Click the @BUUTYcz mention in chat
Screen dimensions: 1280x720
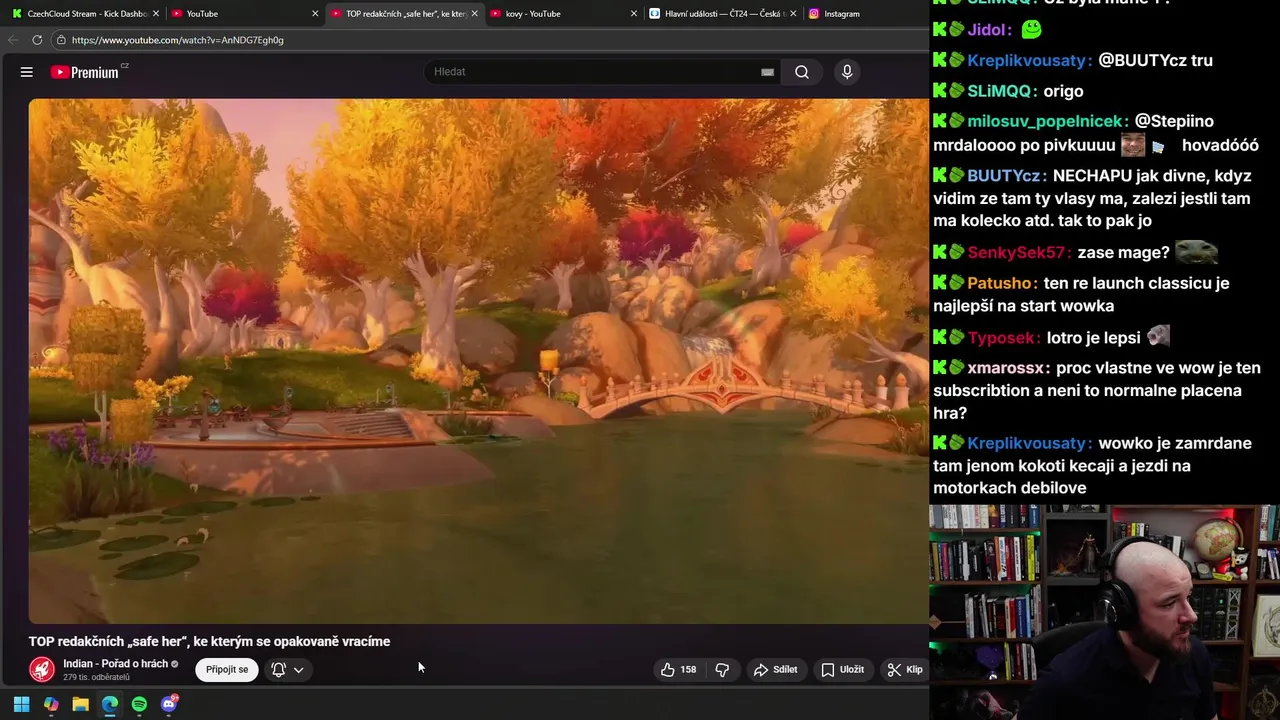click(1140, 61)
